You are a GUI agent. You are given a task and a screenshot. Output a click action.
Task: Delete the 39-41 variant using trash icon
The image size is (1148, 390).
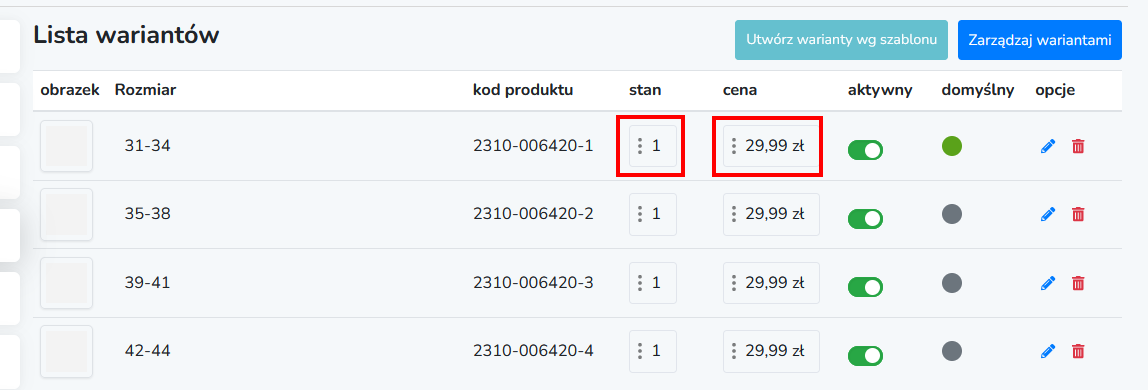1078,282
